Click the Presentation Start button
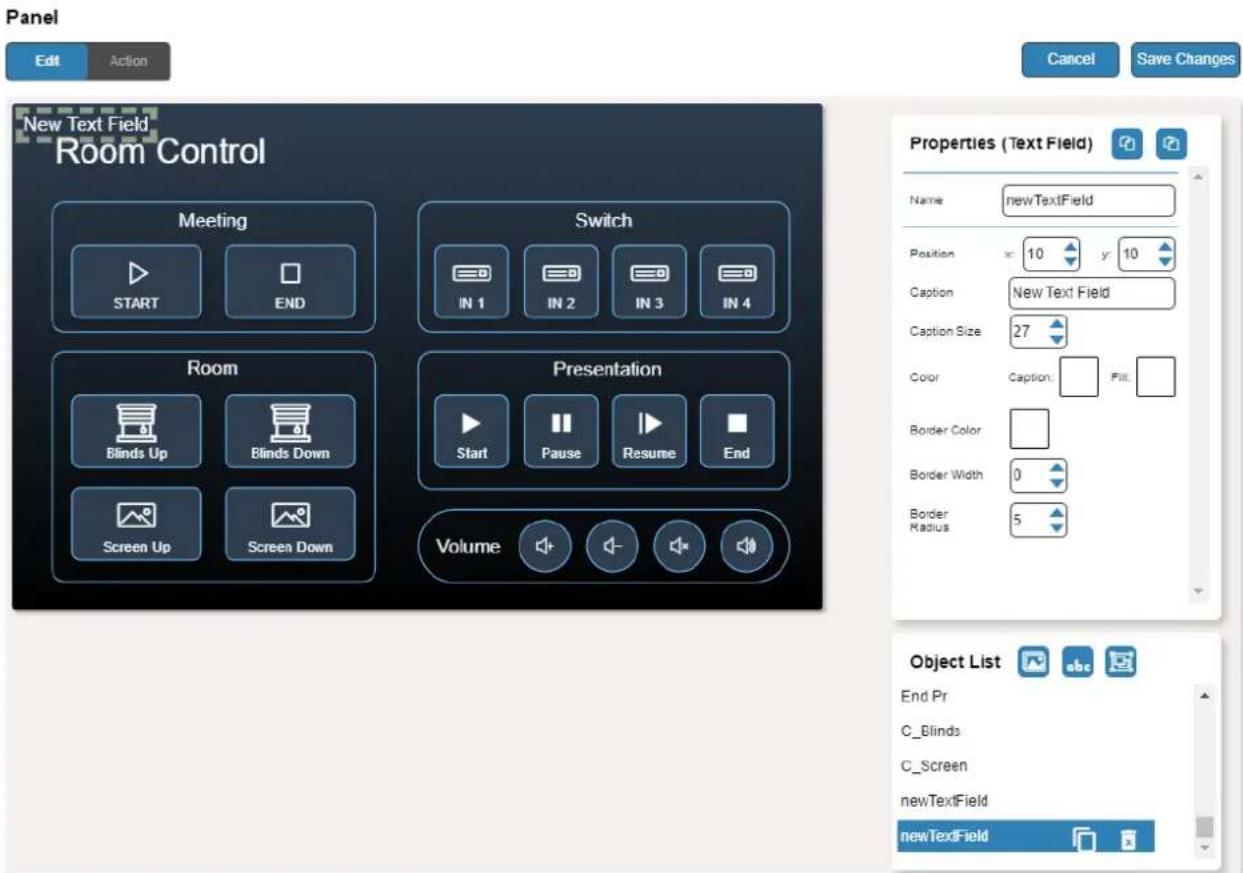Image resolution: width=1243 pixels, height=873 pixels. (471, 431)
